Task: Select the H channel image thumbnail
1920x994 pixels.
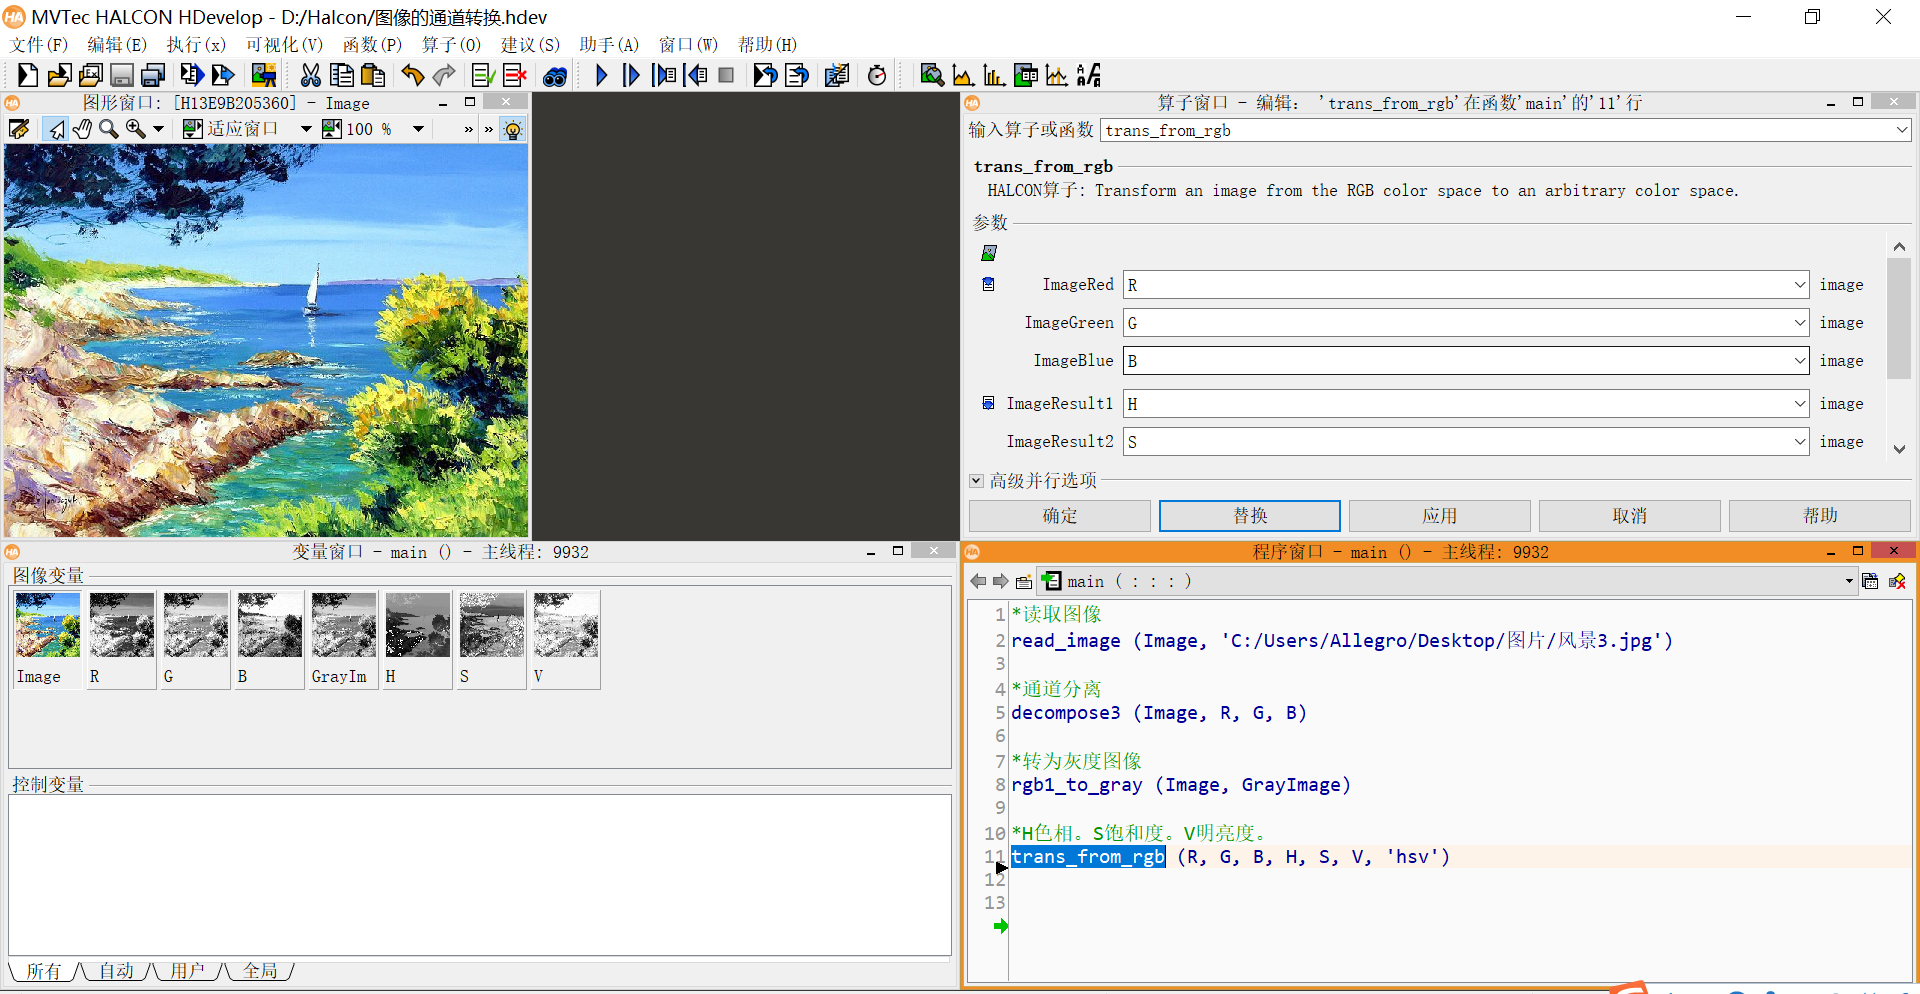Action: [x=417, y=639]
